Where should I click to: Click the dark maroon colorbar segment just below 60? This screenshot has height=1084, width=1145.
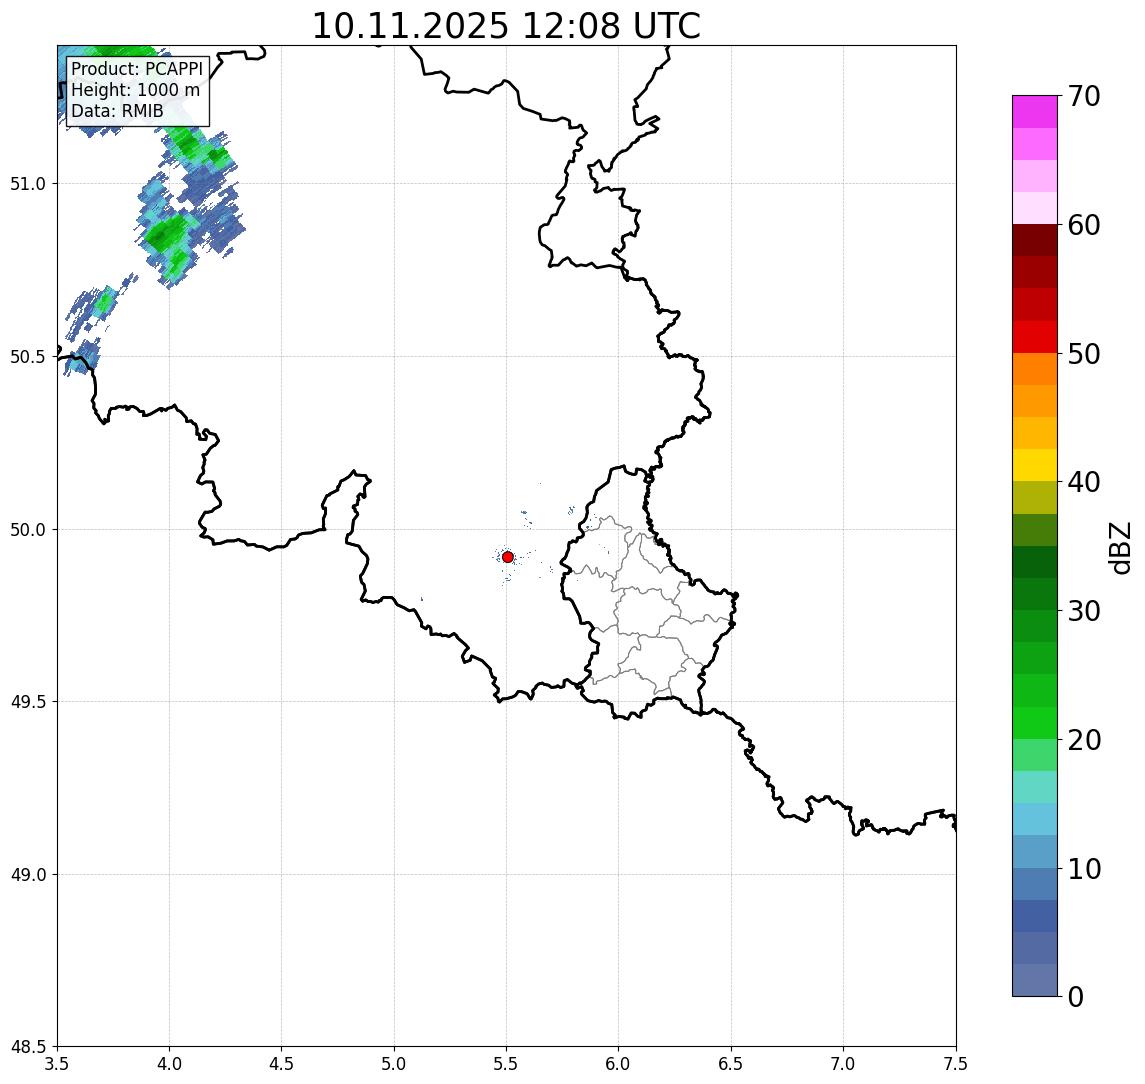click(x=1035, y=240)
